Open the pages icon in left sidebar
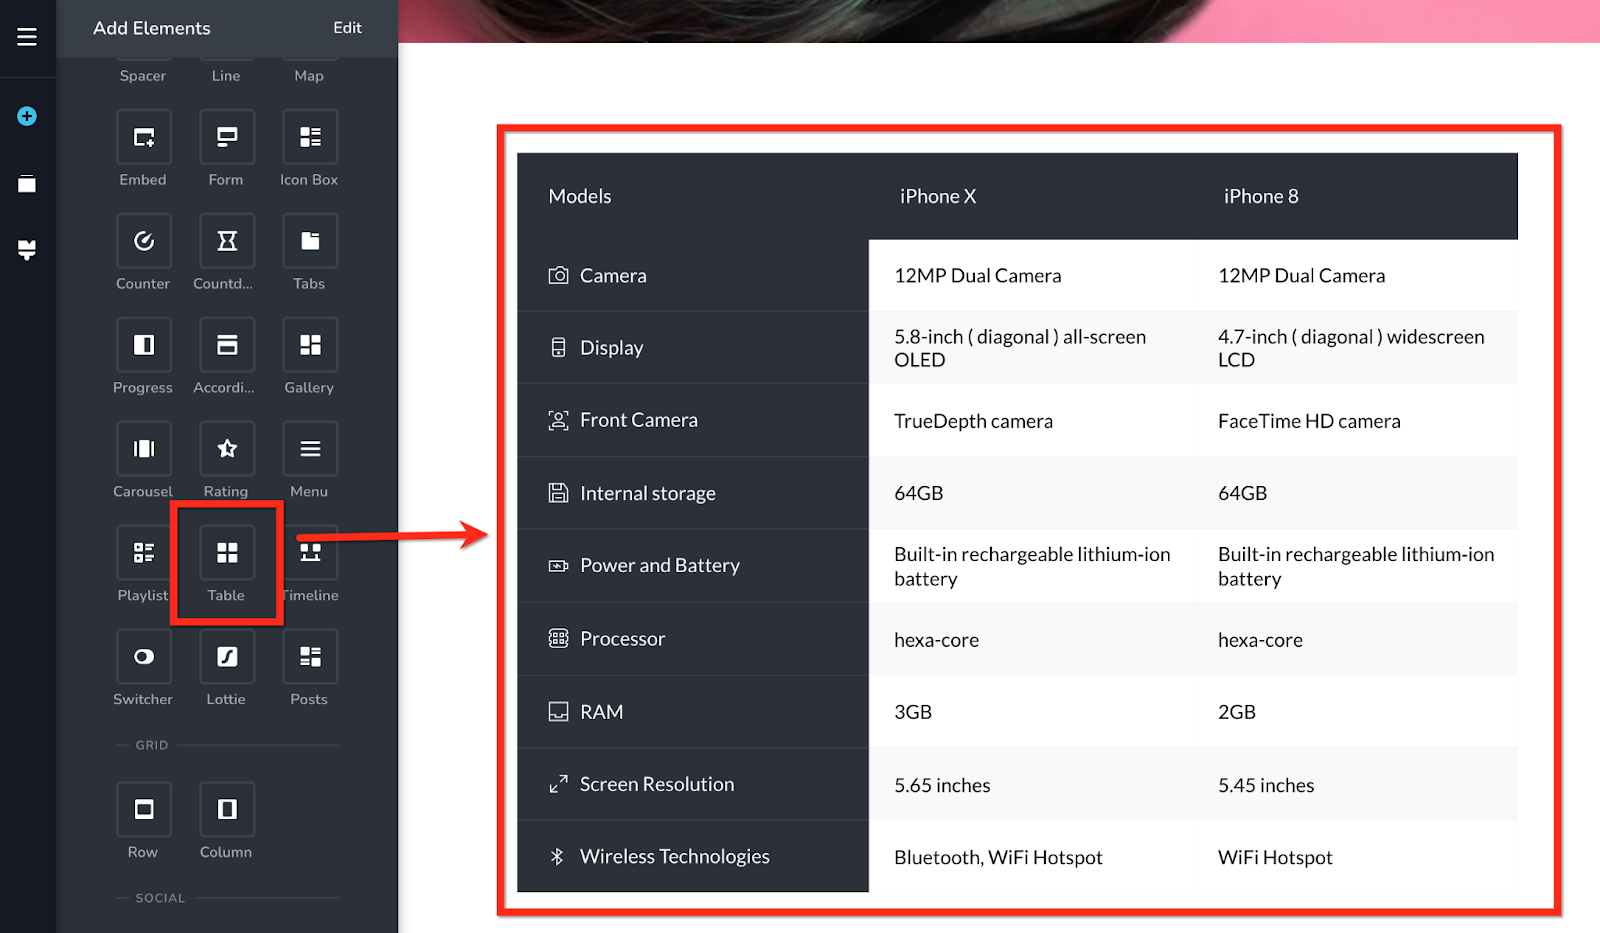This screenshot has height=933, width=1600. (x=27, y=183)
